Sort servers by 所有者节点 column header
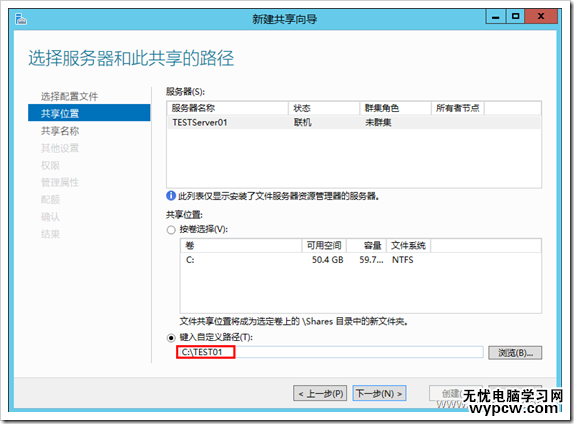This screenshot has height=424, width=574. tap(458, 108)
